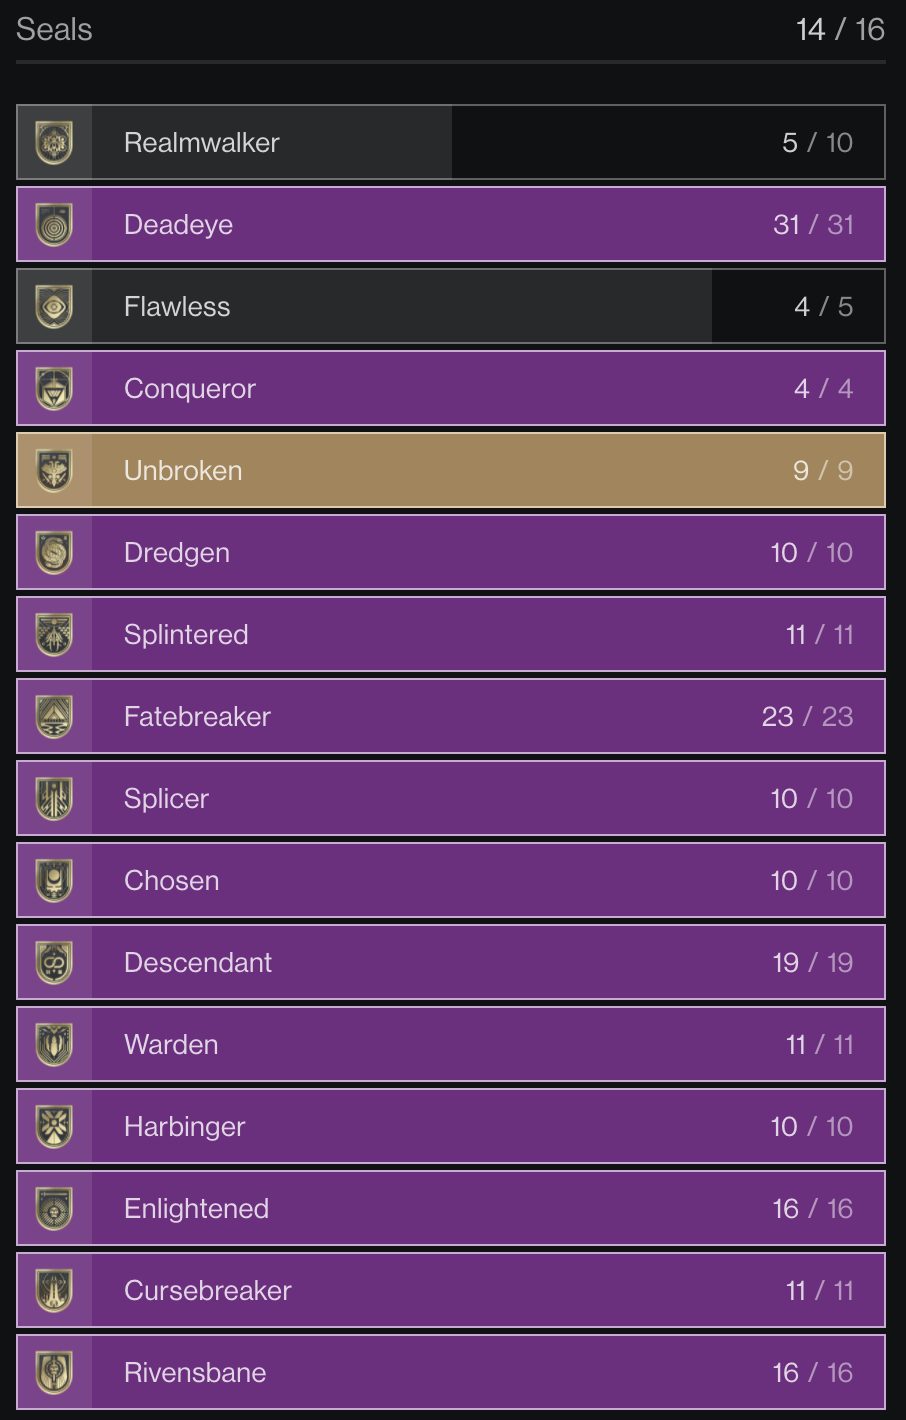Click the Harbinger seal emblem icon

[x=54, y=1126]
